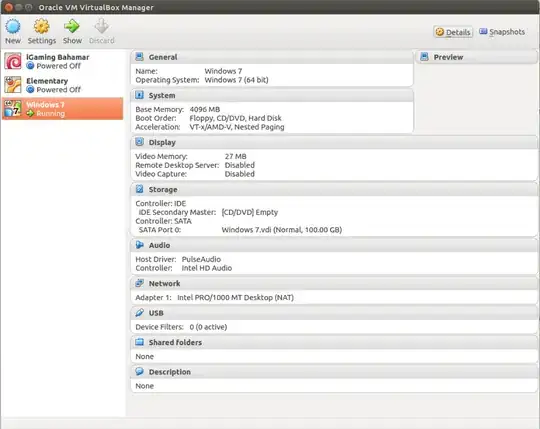540x429 pixels.
Task: Select the iGaming Bahamar virtual machine
Action: 63,61
